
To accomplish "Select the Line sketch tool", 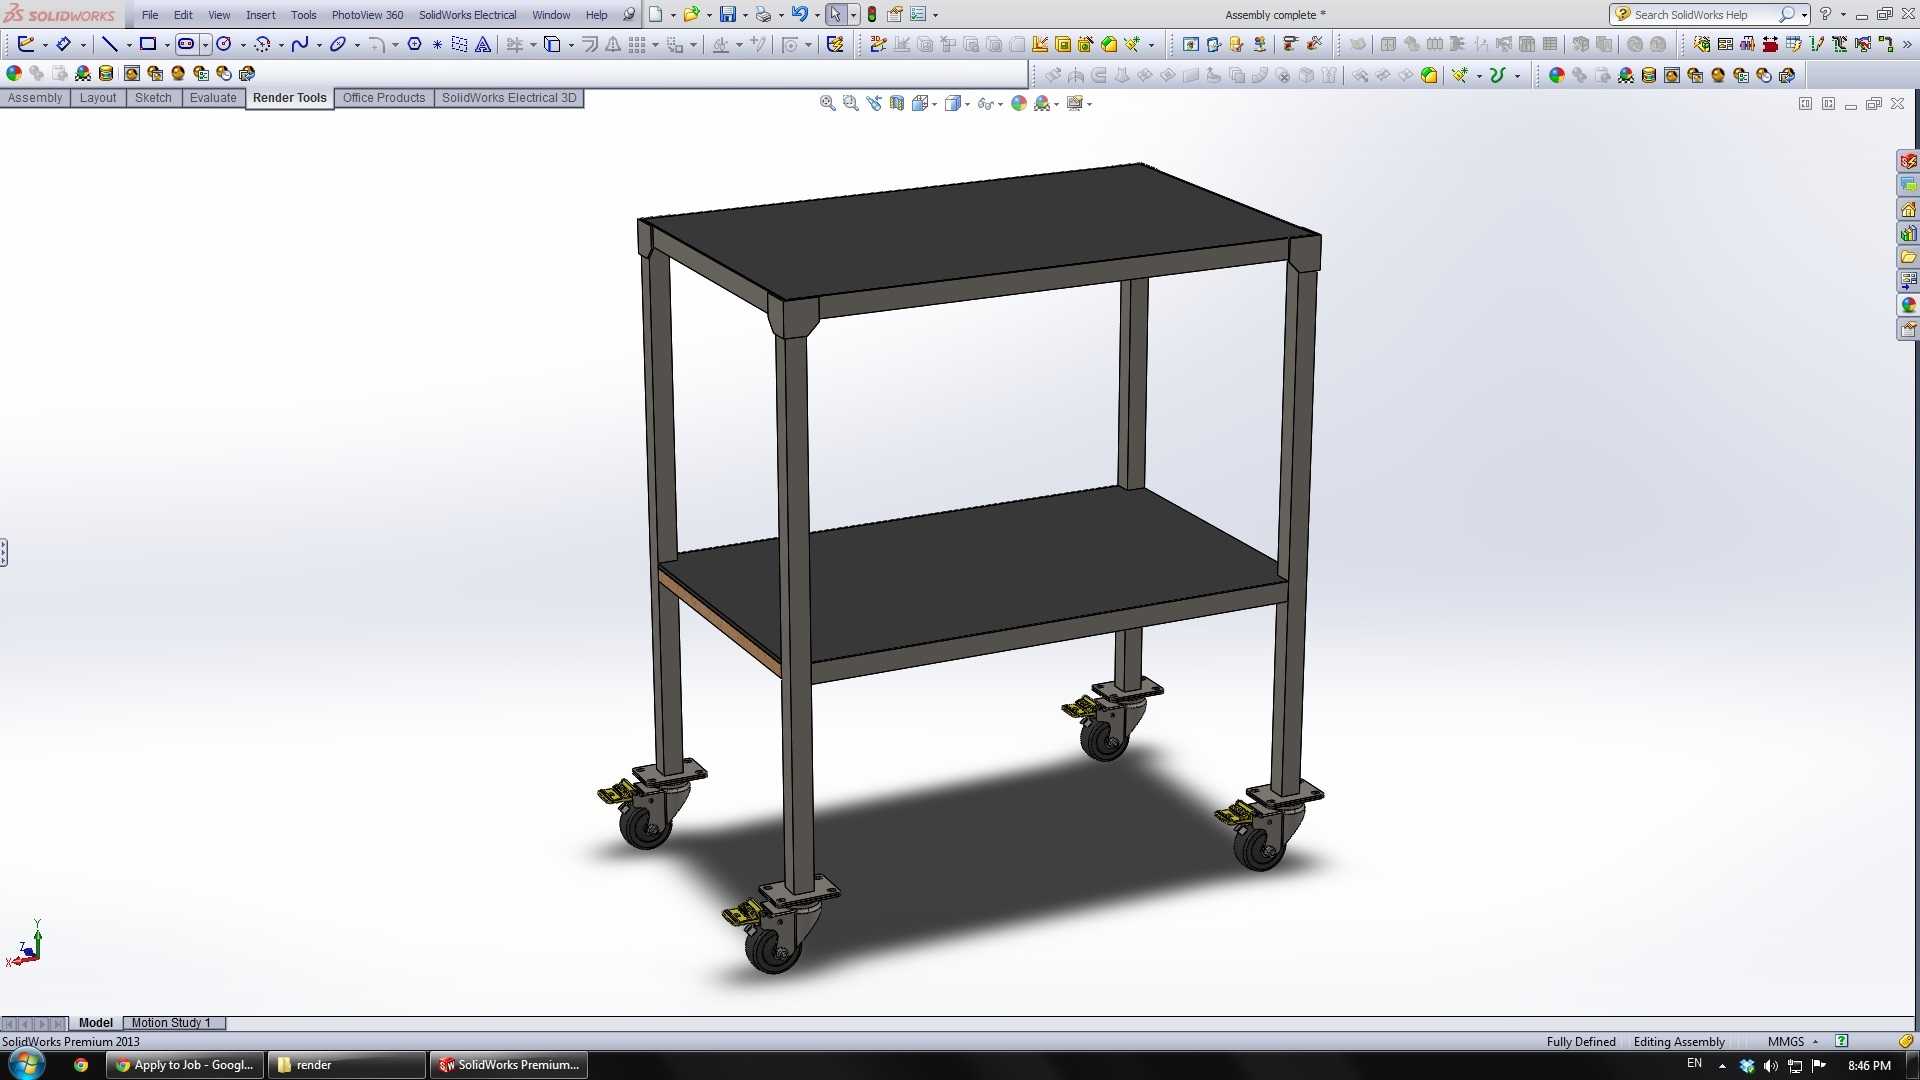I will point(110,44).
